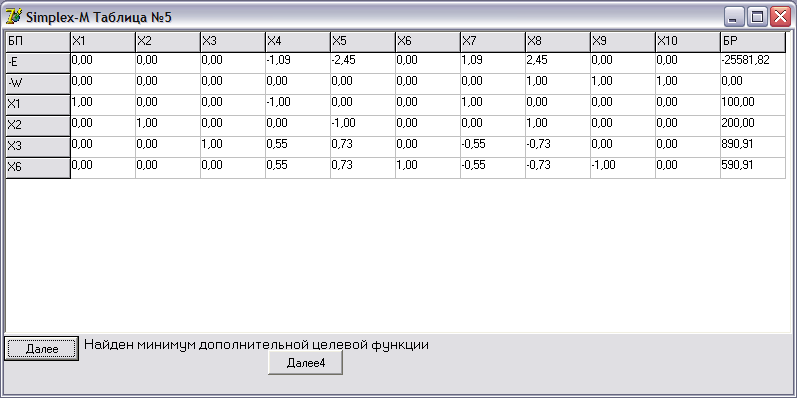The image size is (797, 398).
Task: Click the 1,09 cell in the -E row
Action: pyautogui.click(x=493, y=63)
